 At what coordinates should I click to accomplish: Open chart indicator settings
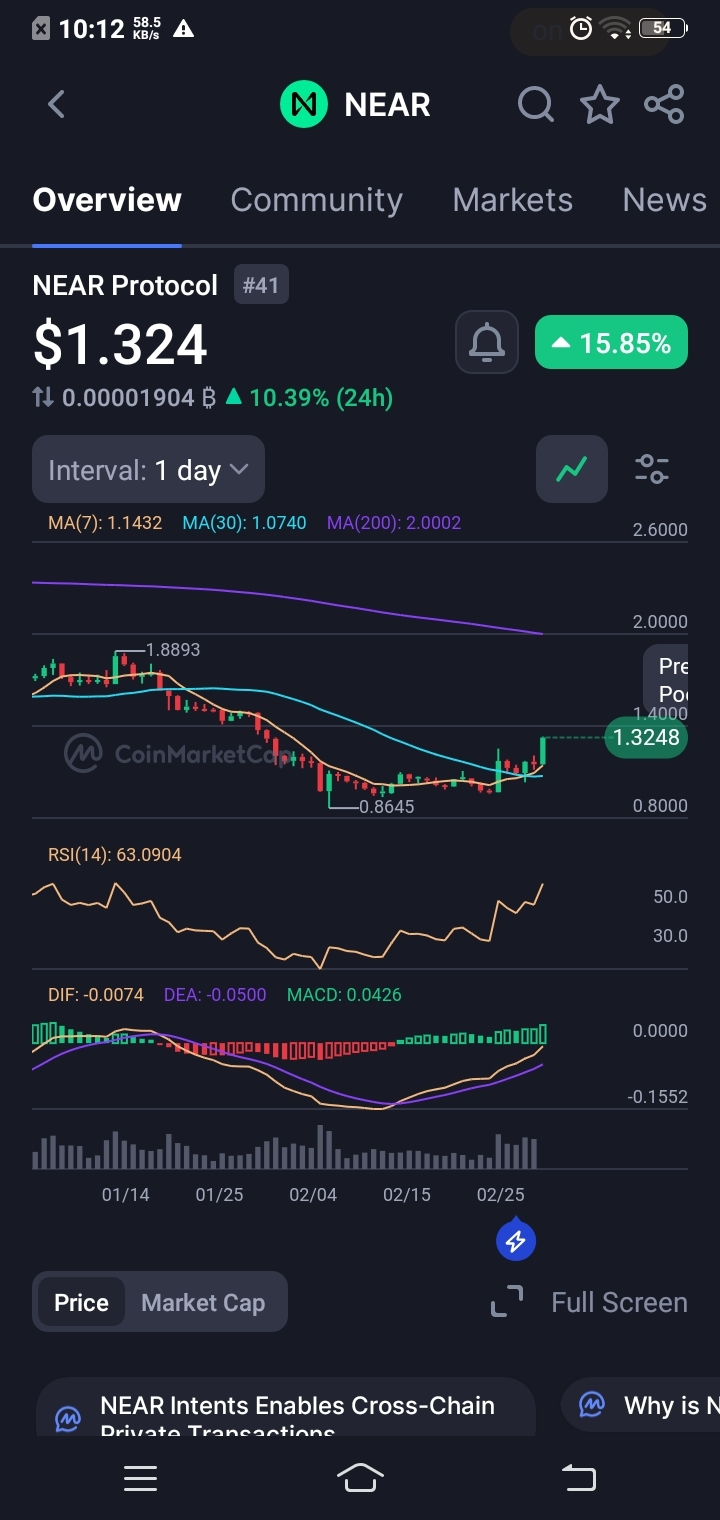652,468
